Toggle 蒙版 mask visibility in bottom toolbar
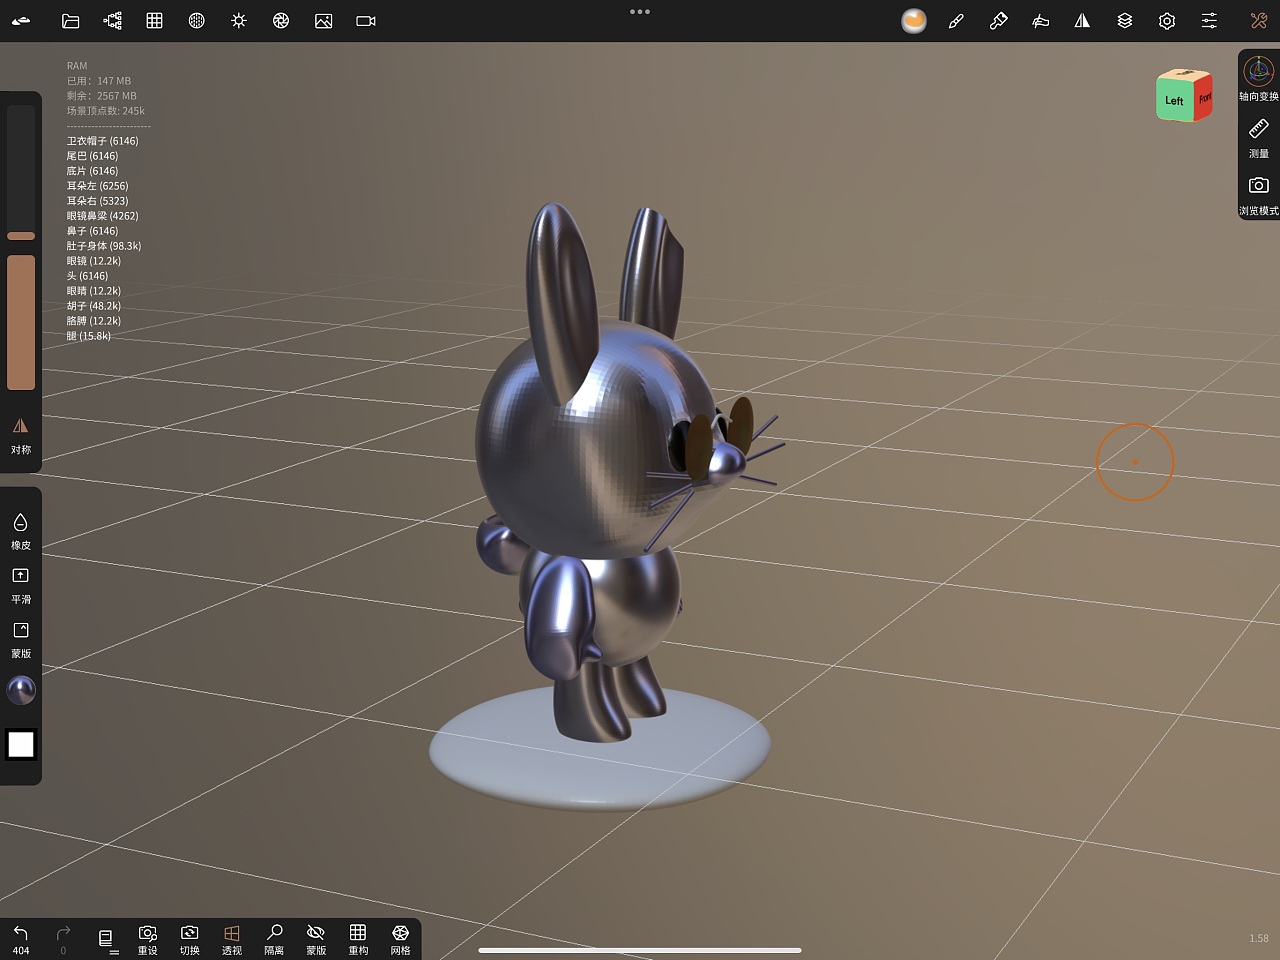The image size is (1280, 960). [x=316, y=939]
